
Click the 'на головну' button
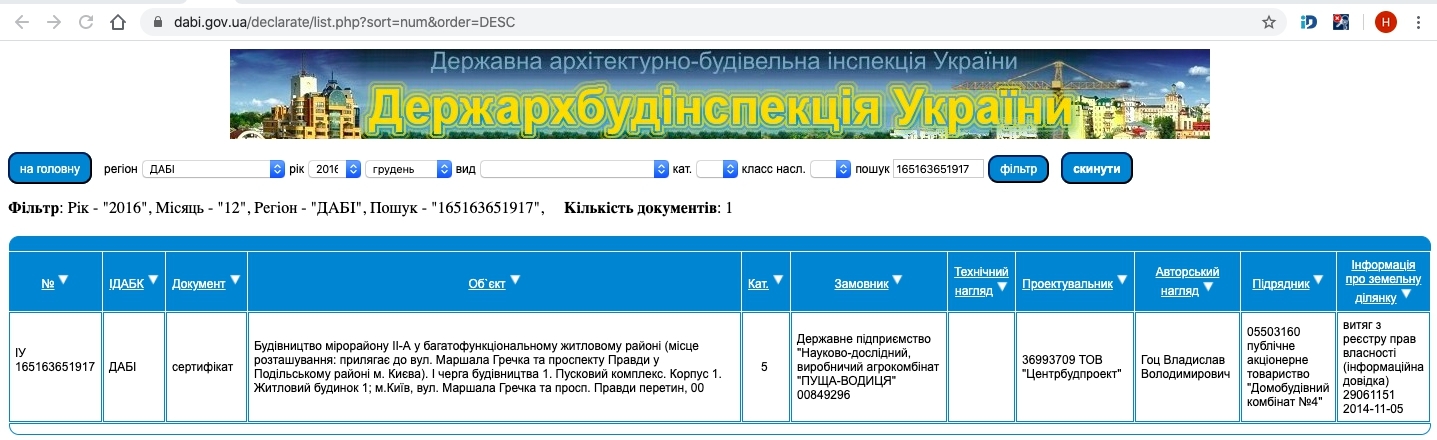[x=50, y=169]
